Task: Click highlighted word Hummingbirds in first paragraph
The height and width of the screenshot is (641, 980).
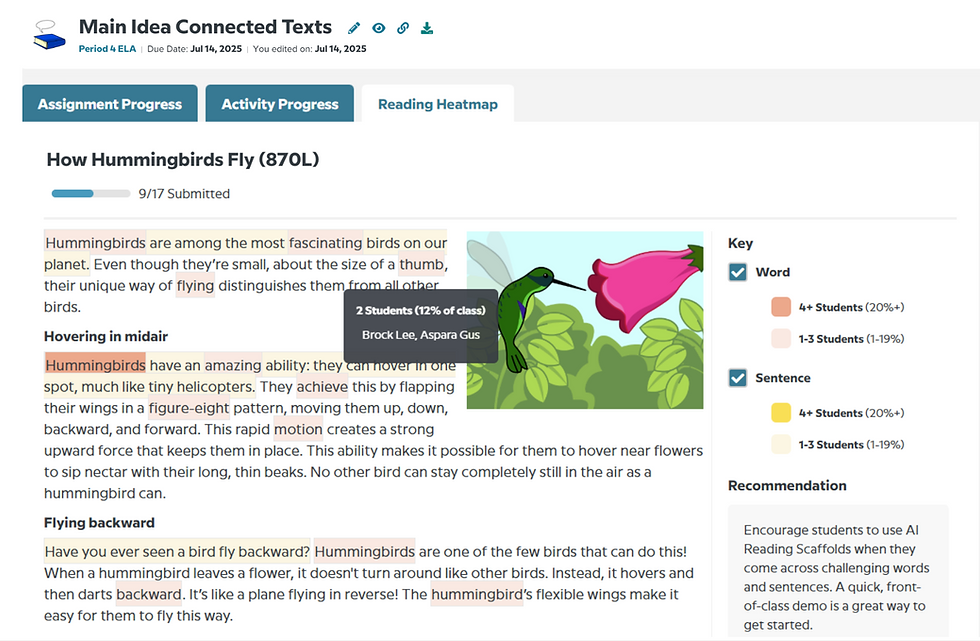Action: [95, 243]
